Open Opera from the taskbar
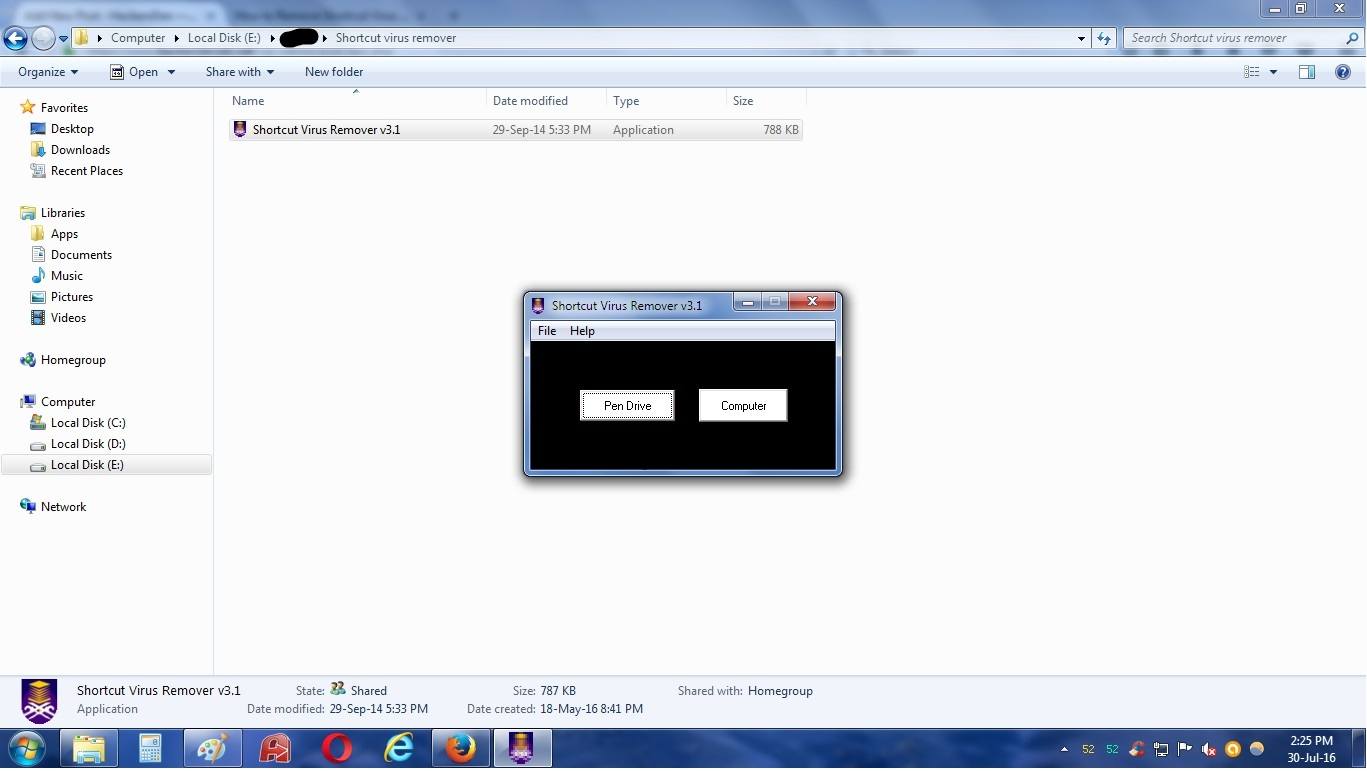The image size is (1367, 771). point(336,748)
